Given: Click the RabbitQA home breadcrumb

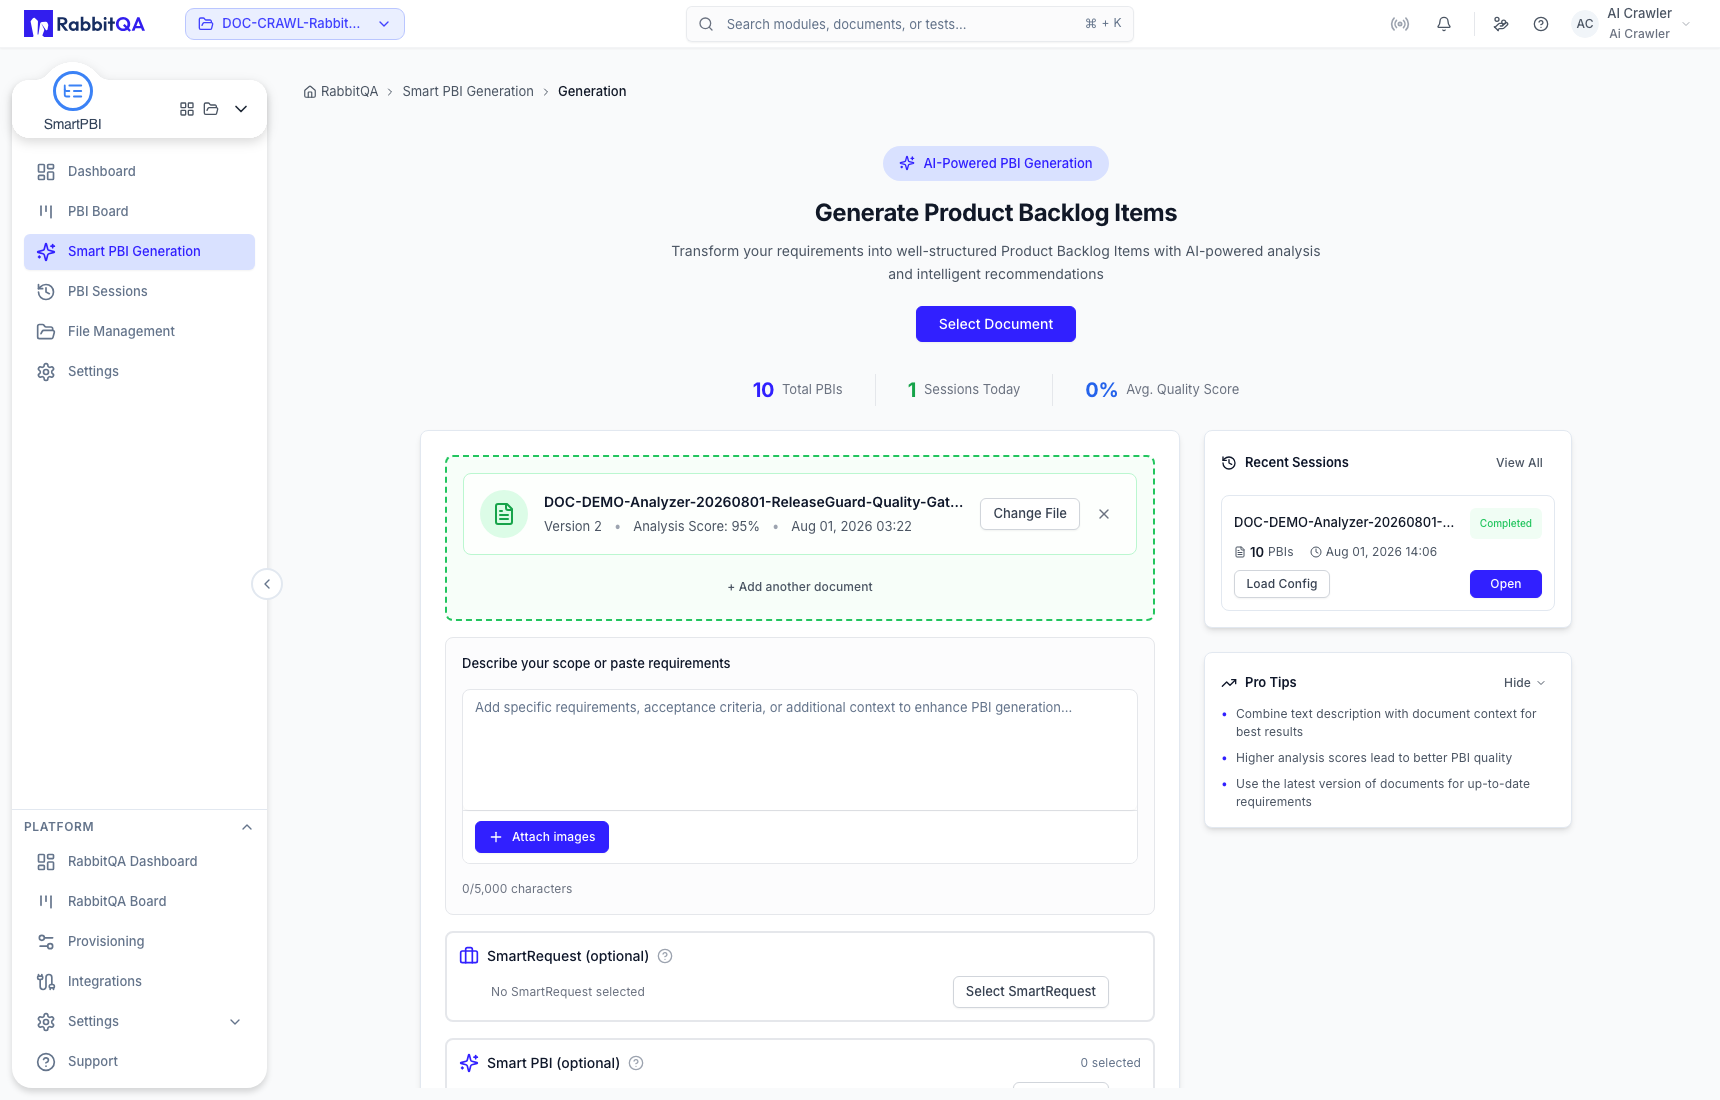Looking at the screenshot, I should click(341, 92).
